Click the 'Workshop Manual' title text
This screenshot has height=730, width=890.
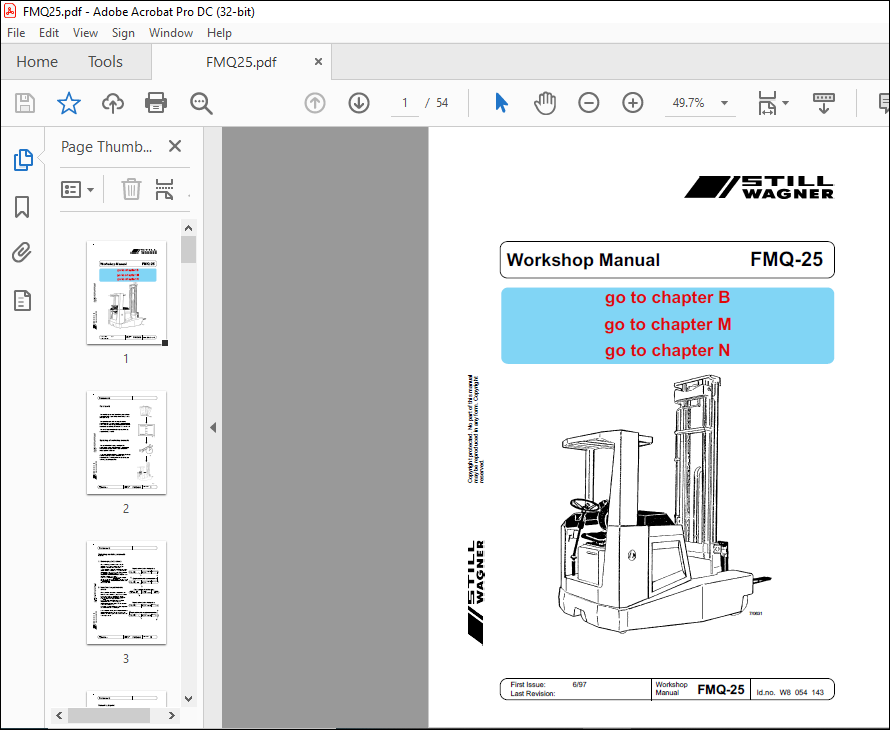583,260
